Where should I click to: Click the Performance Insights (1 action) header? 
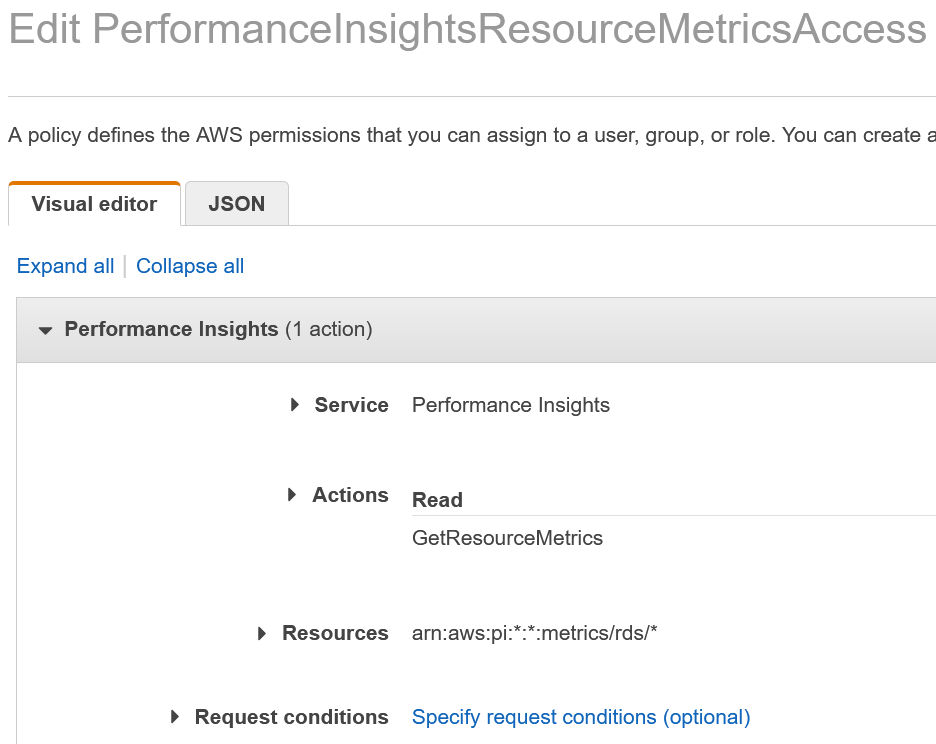[x=218, y=329]
